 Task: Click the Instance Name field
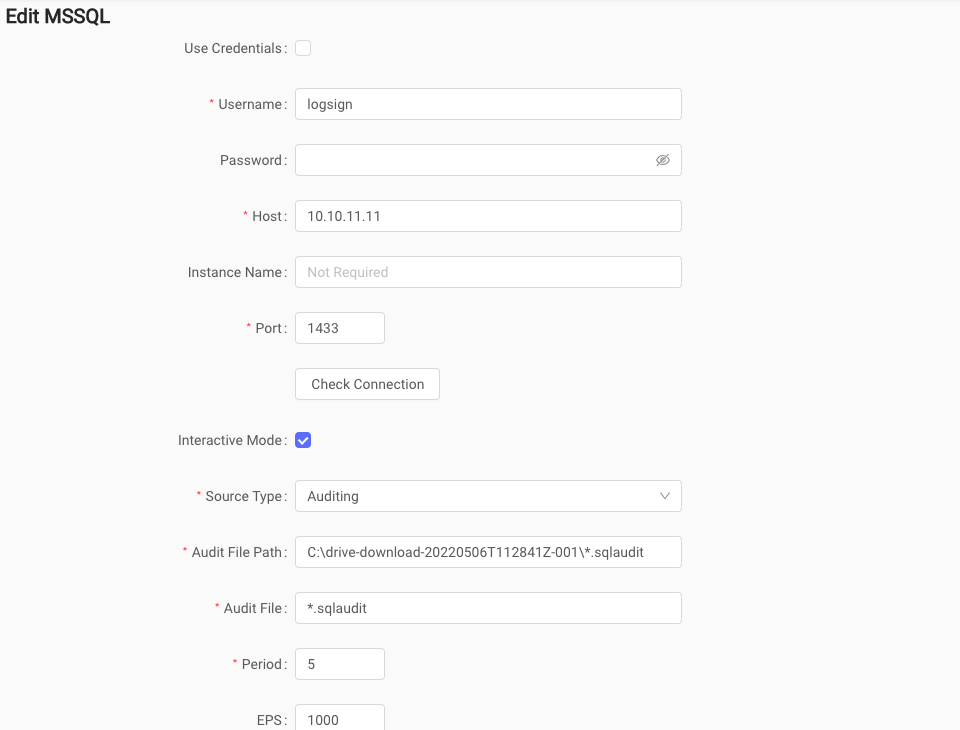coord(488,272)
